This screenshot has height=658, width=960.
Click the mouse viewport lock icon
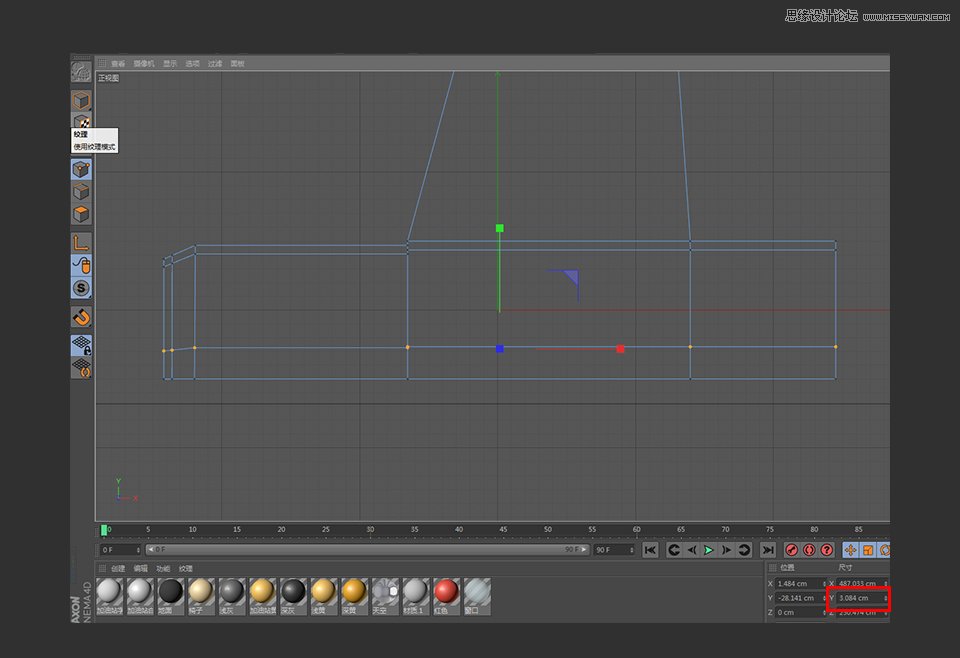click(81, 264)
